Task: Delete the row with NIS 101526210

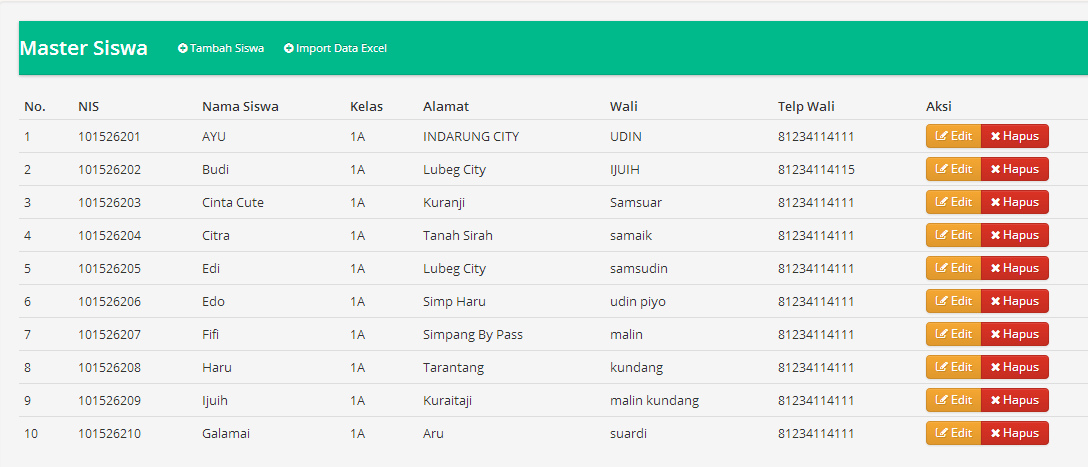Action: tap(1014, 433)
